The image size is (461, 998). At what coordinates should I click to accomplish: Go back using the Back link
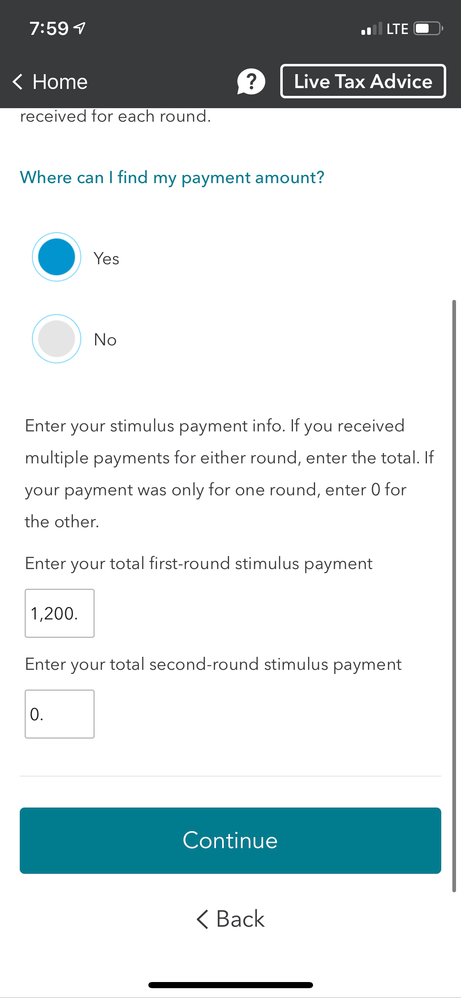(x=230, y=919)
